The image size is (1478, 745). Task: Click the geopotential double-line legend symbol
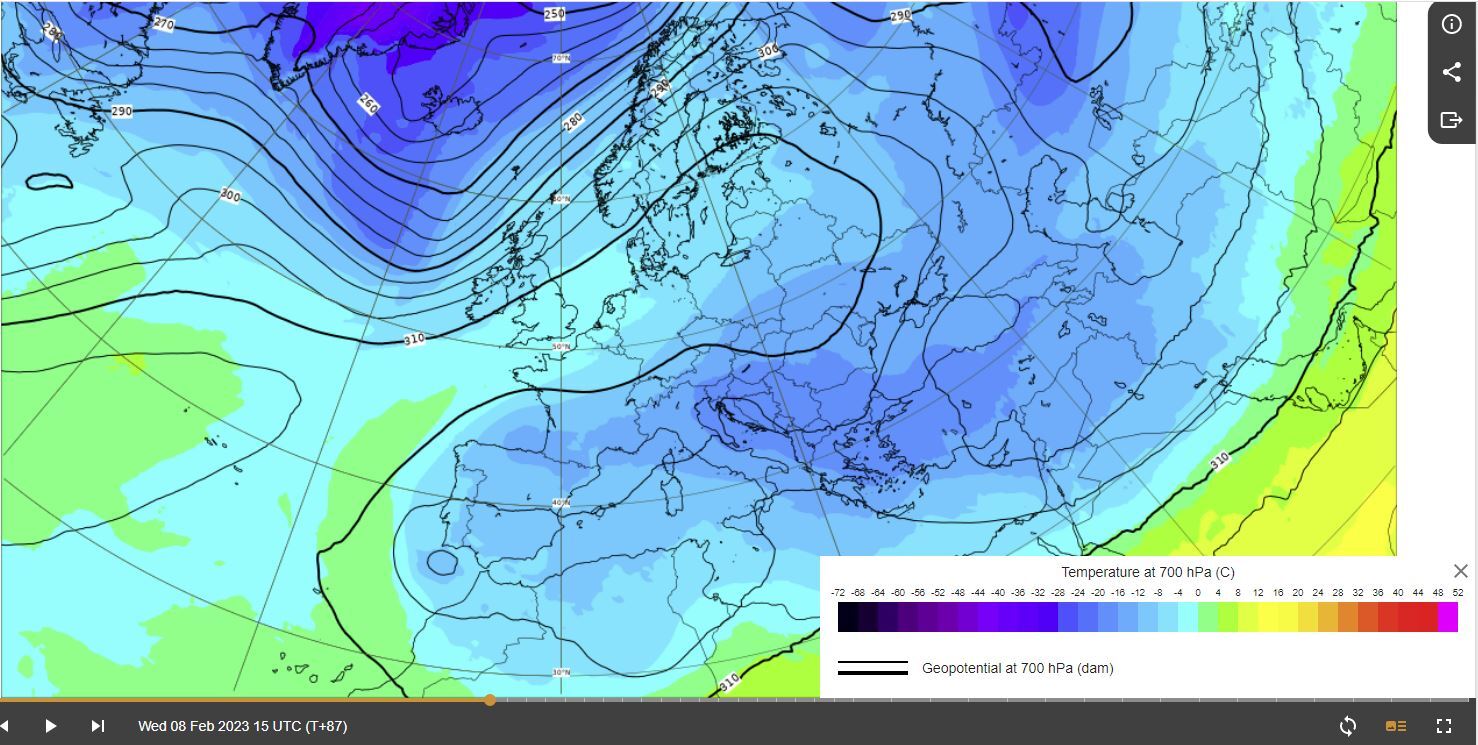coord(872,668)
